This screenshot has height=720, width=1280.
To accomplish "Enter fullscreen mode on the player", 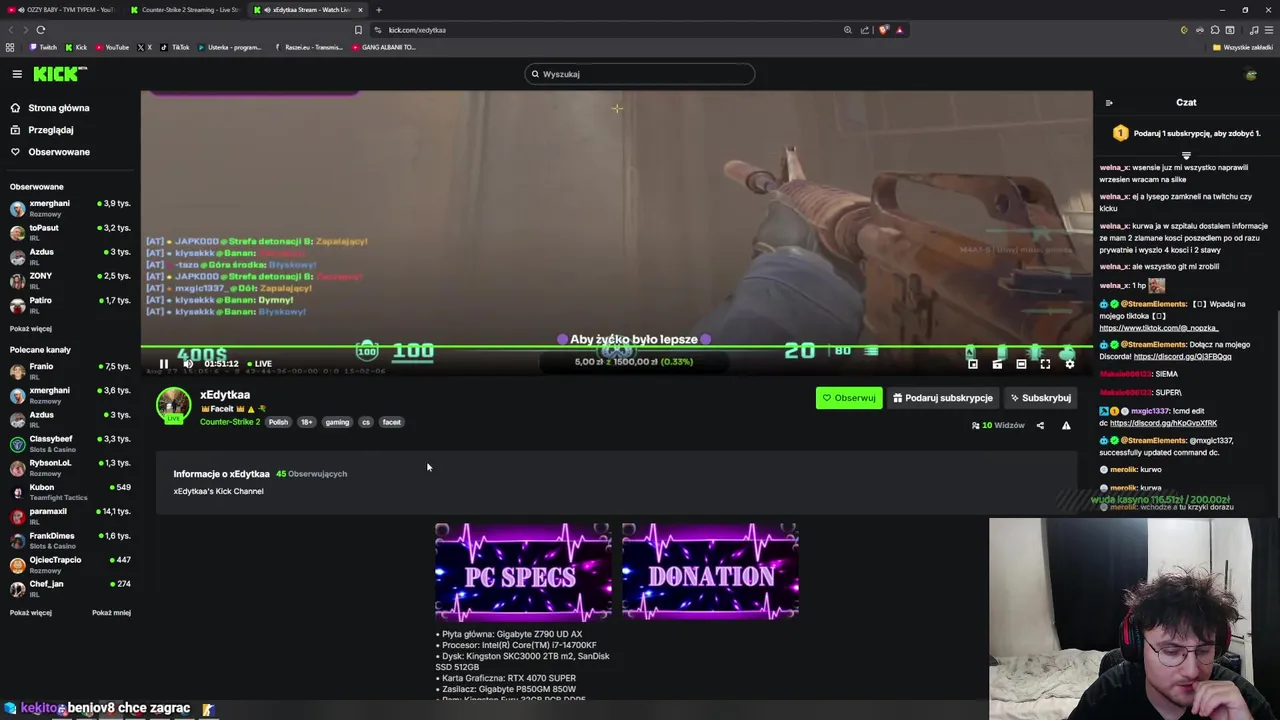I will pyautogui.click(x=1045, y=364).
